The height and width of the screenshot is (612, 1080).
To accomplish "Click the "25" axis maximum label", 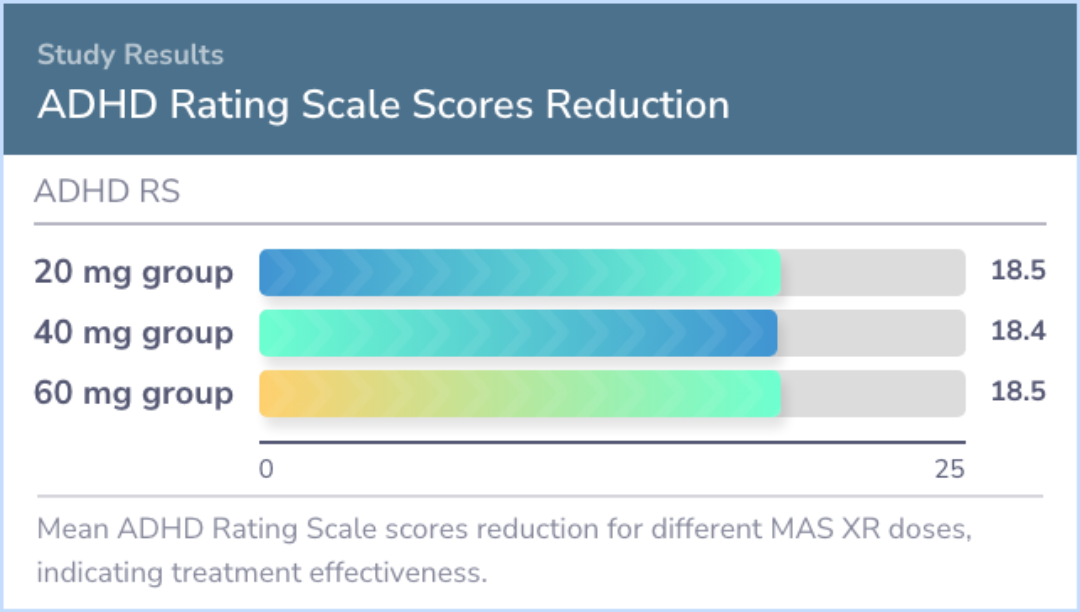I will pos(949,468).
